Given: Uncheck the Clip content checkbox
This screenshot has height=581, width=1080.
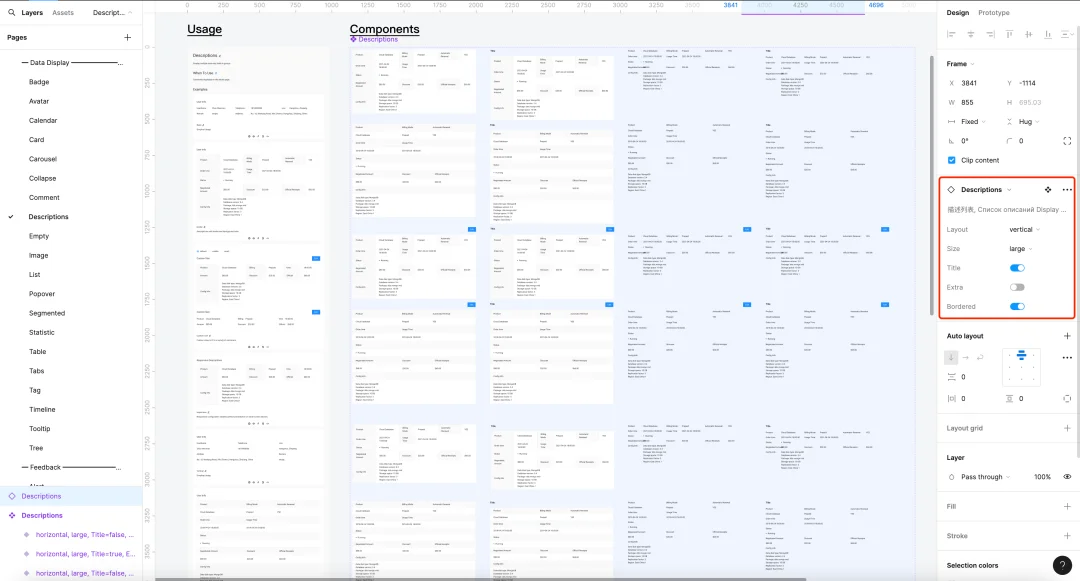Looking at the screenshot, I should point(952,160).
